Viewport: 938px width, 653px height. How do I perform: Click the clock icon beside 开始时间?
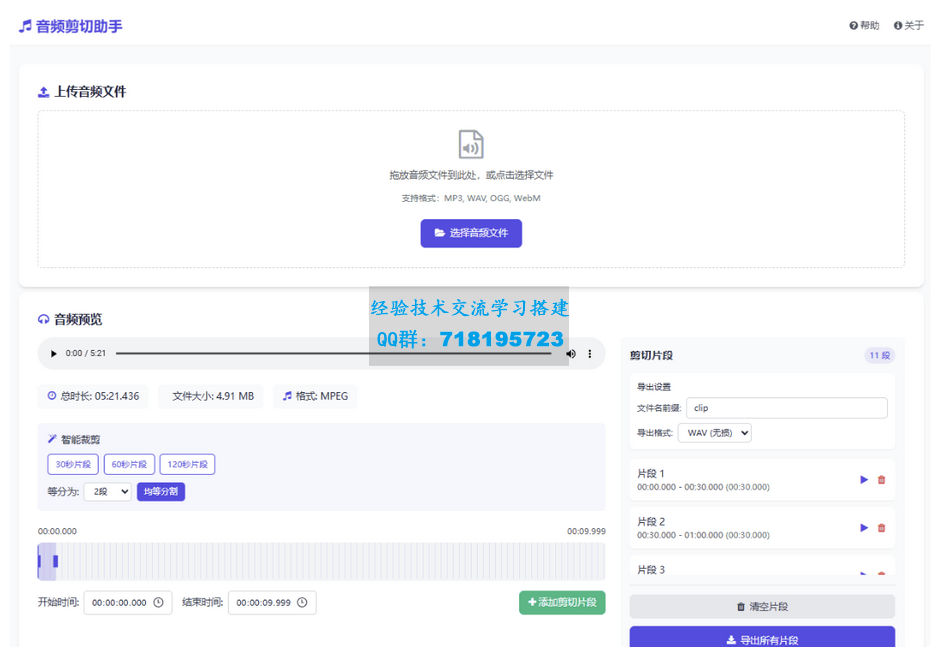(x=160, y=602)
